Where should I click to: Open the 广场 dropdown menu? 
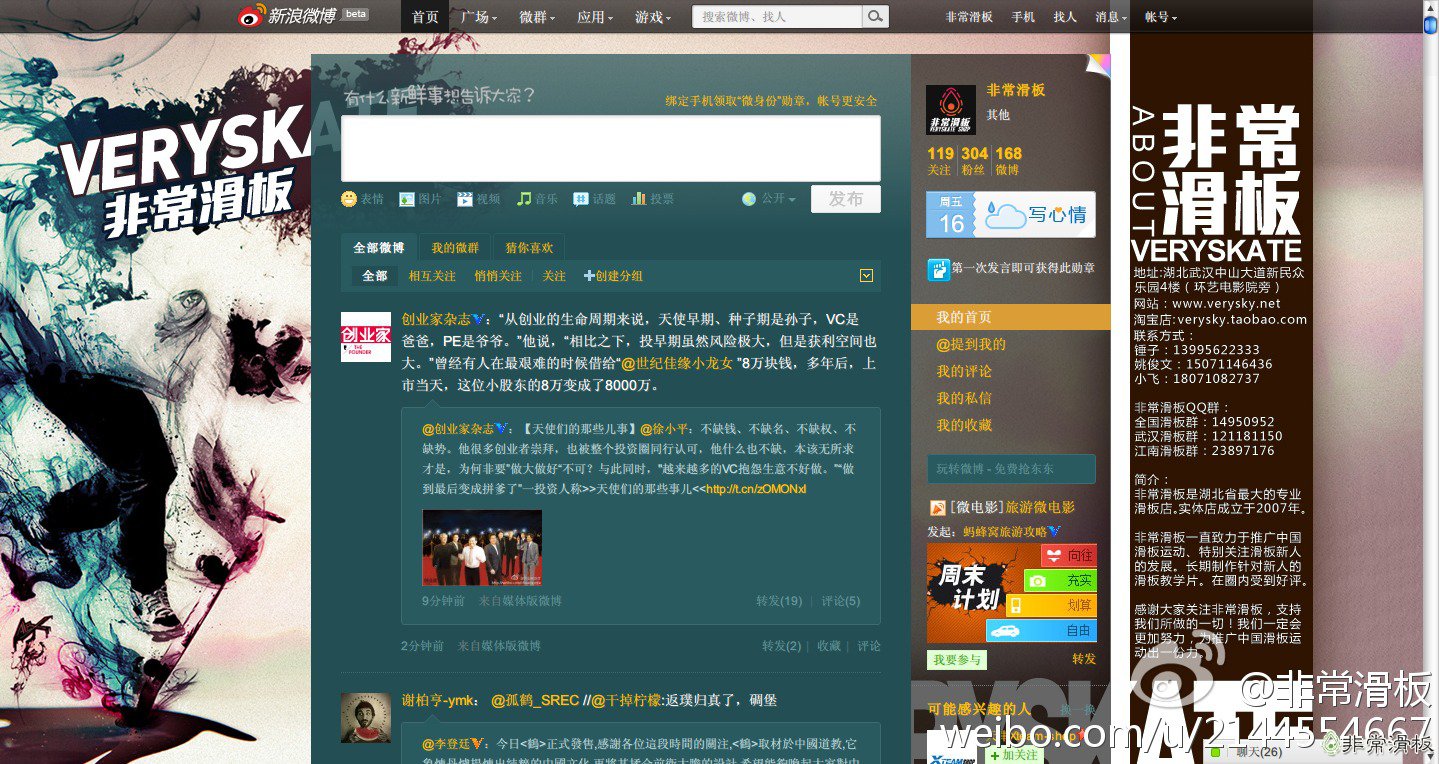[x=479, y=17]
